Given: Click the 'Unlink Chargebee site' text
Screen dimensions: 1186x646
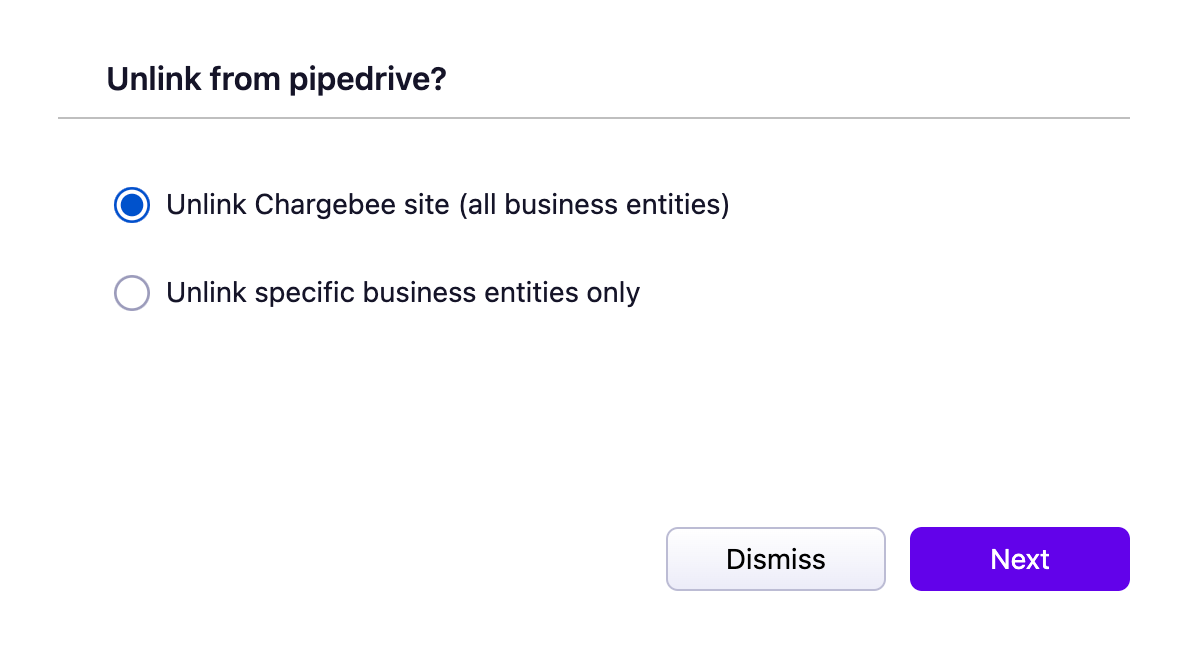Looking at the screenshot, I should point(308,205).
